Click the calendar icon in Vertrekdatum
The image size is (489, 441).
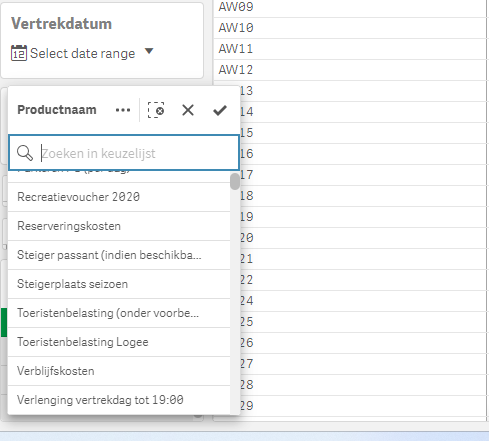coord(19,53)
